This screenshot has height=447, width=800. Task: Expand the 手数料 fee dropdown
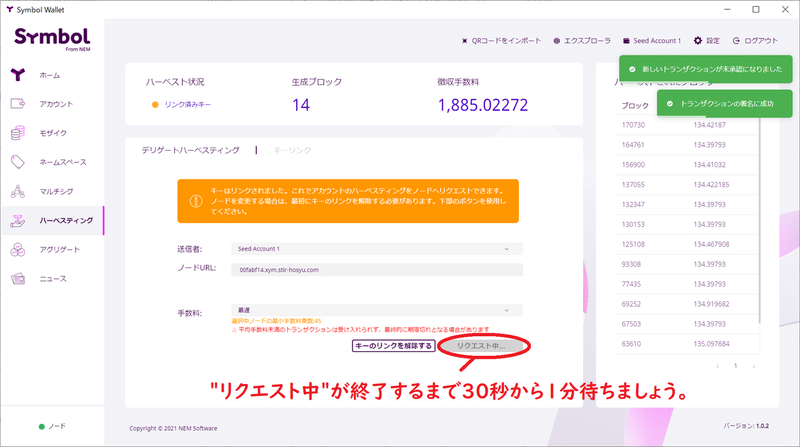click(377, 310)
